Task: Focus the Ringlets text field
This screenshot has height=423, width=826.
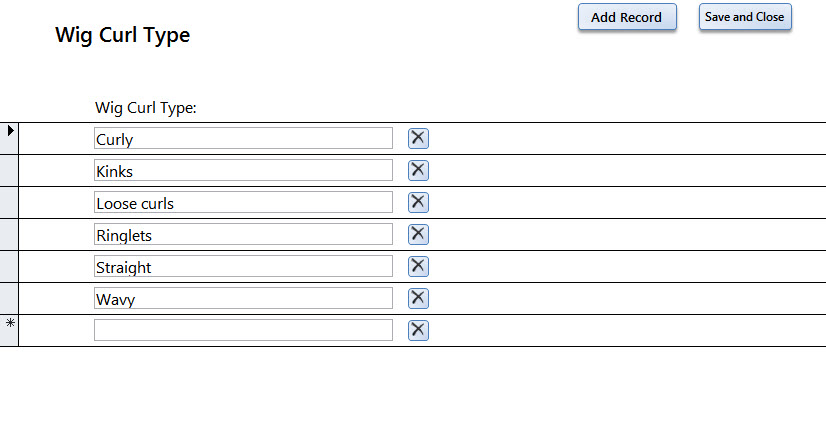Action: pos(243,234)
